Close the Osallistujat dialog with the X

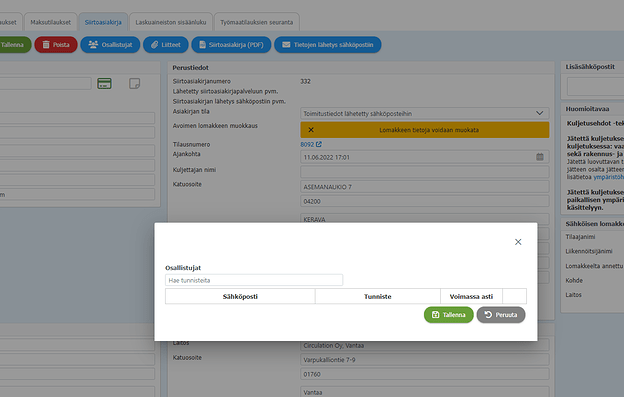(x=518, y=242)
